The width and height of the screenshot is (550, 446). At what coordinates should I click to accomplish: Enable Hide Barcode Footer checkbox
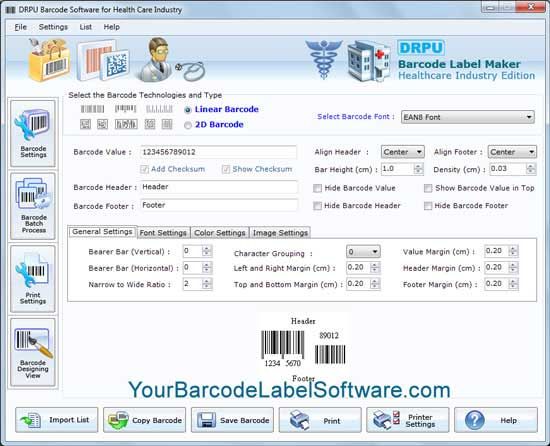click(x=428, y=206)
